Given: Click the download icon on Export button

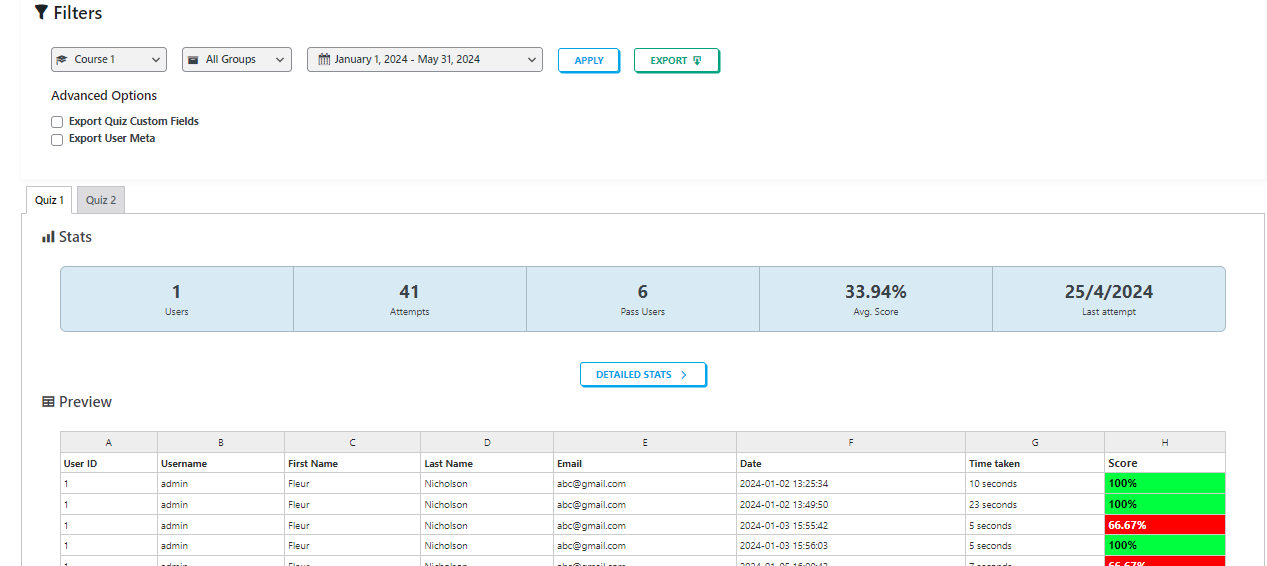Looking at the screenshot, I should tap(697, 61).
